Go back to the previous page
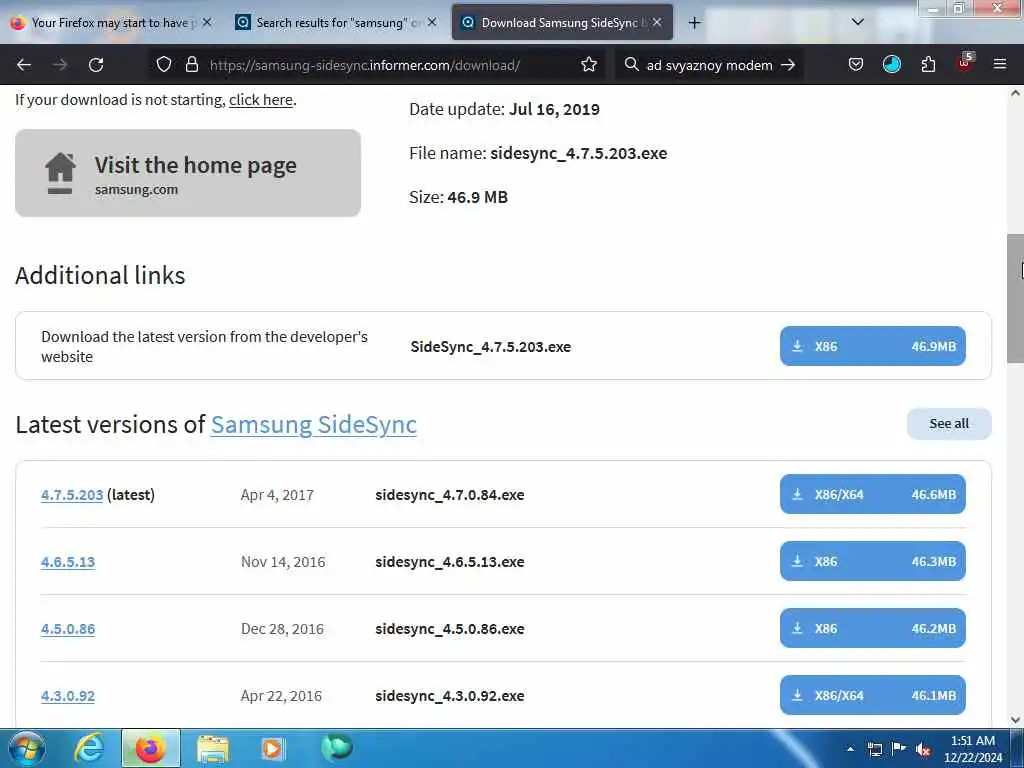 [x=24, y=65]
